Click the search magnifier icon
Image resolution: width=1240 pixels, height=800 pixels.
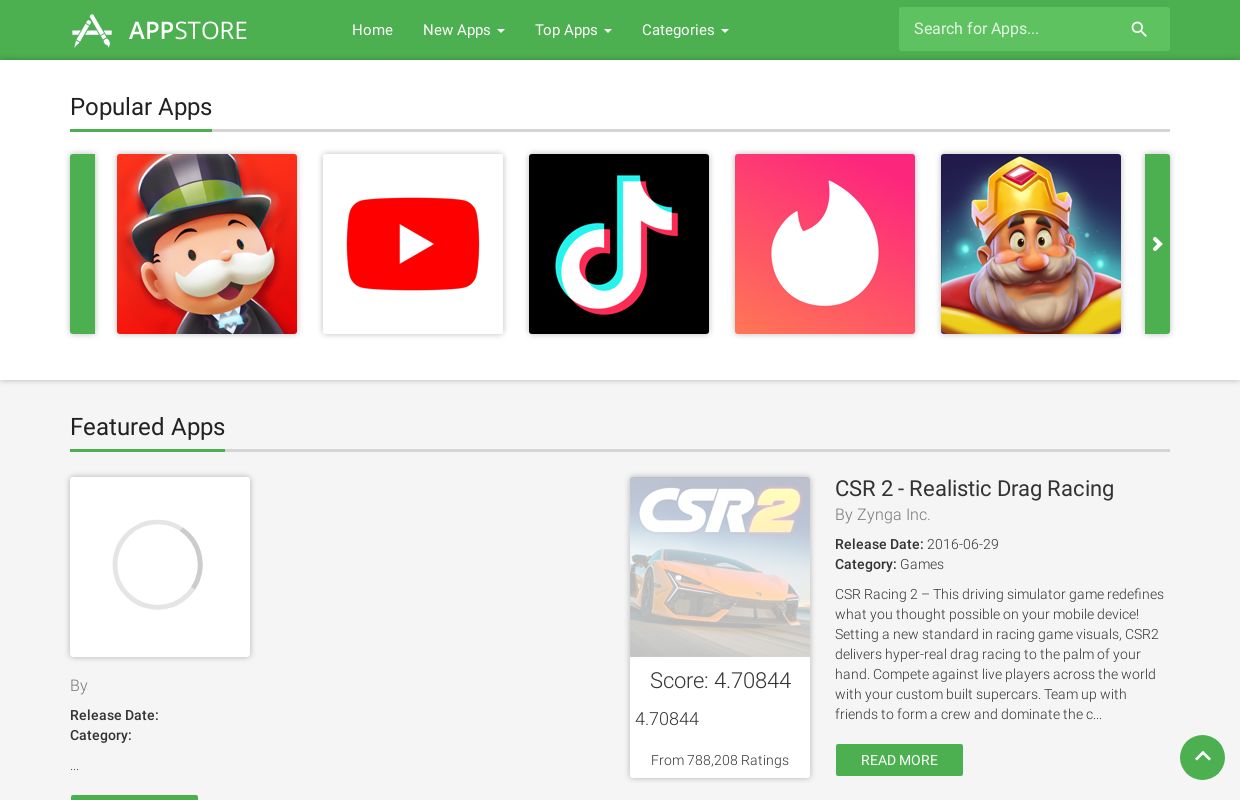tap(1139, 29)
